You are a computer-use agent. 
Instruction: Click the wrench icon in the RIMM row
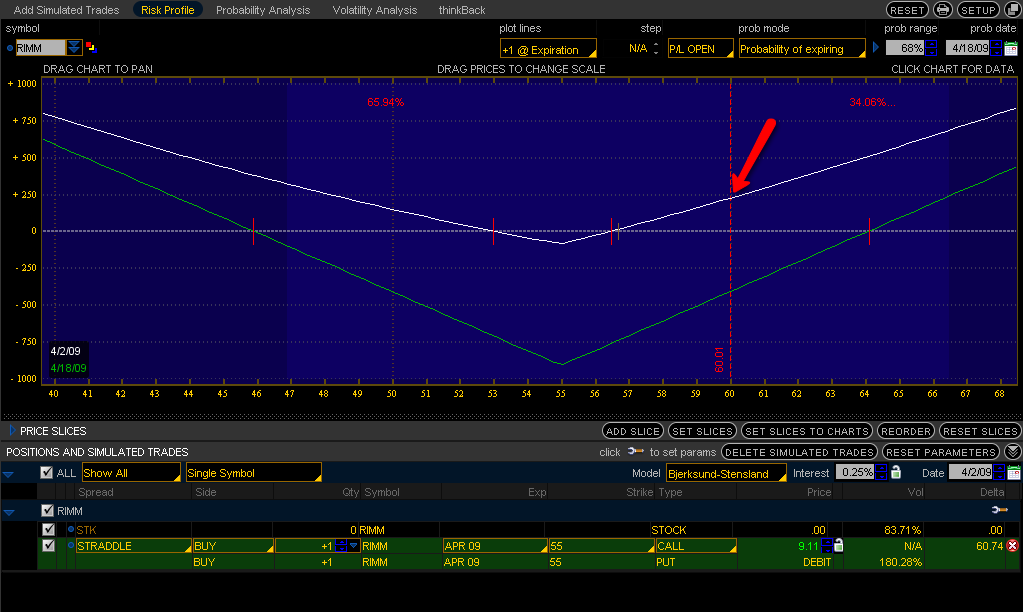coord(998,510)
